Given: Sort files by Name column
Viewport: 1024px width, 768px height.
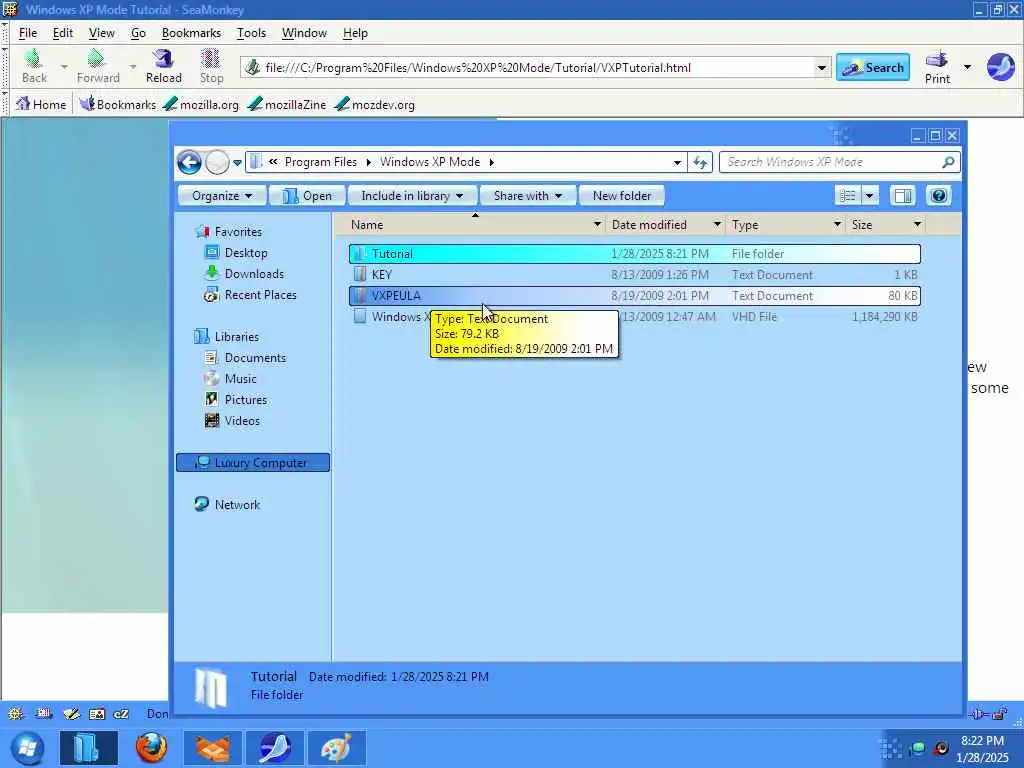Looking at the screenshot, I should (x=367, y=225).
